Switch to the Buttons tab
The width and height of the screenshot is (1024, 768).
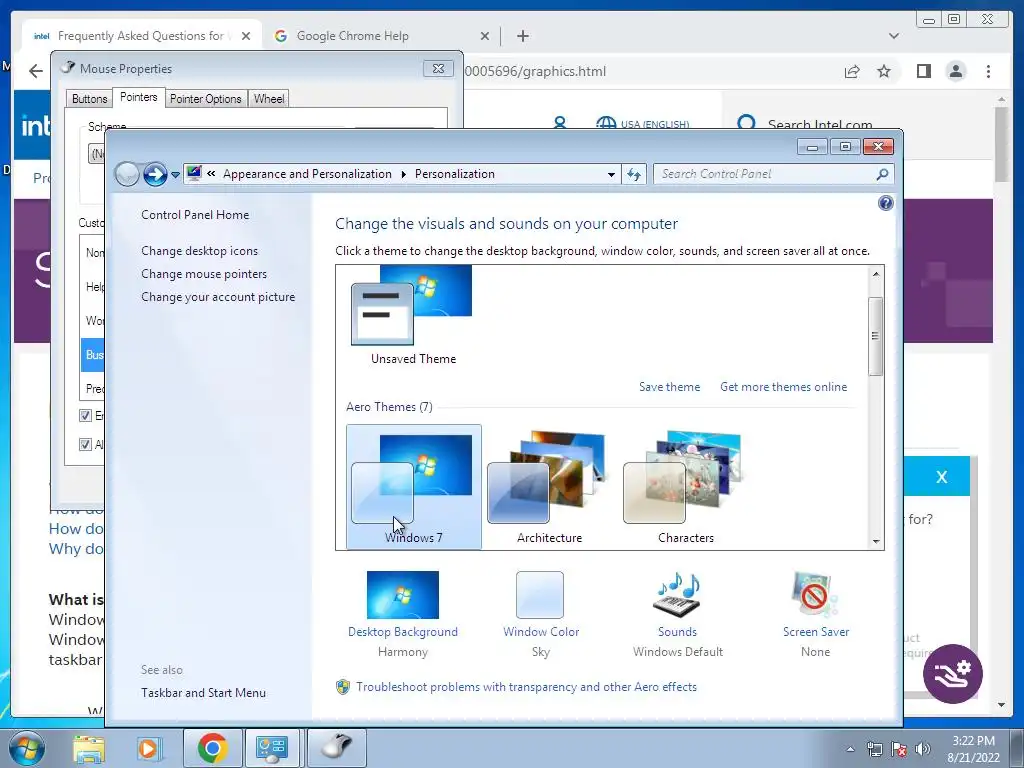point(89,99)
